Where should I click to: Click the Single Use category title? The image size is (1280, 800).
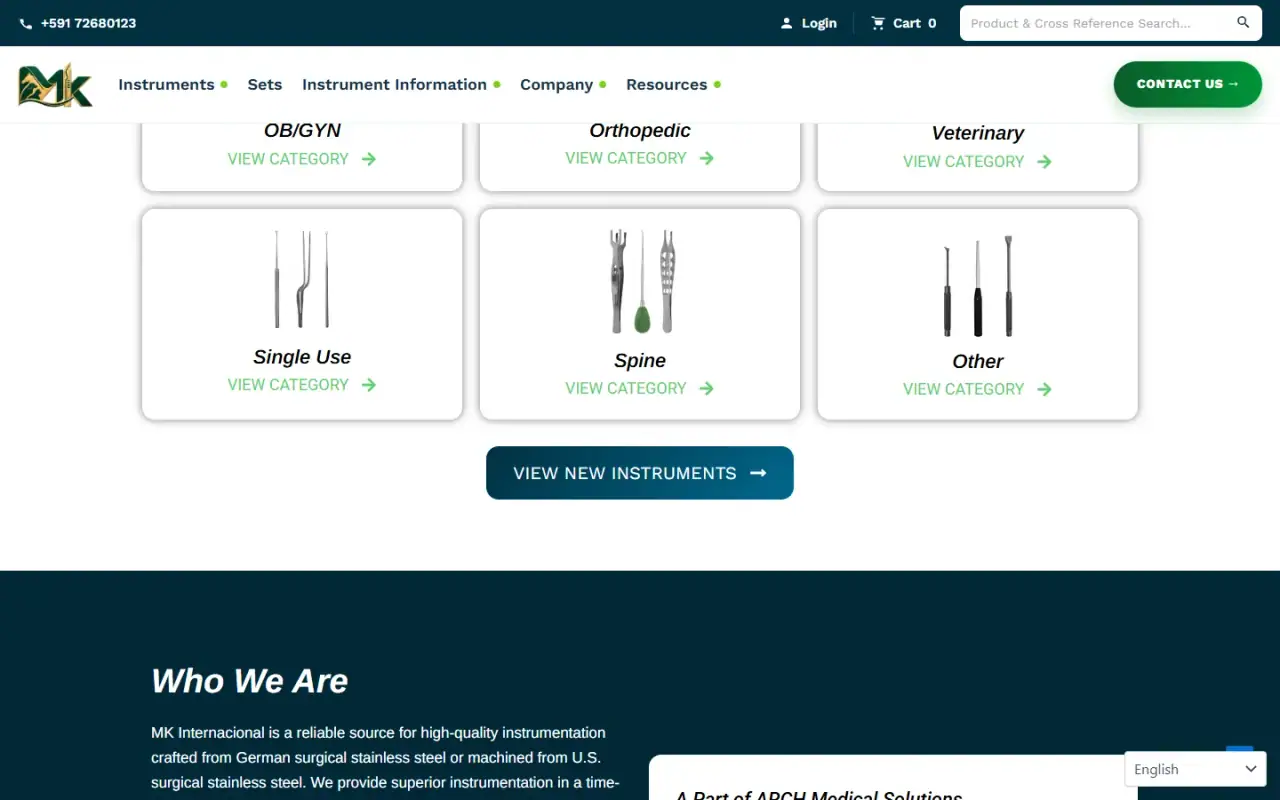[x=302, y=357]
